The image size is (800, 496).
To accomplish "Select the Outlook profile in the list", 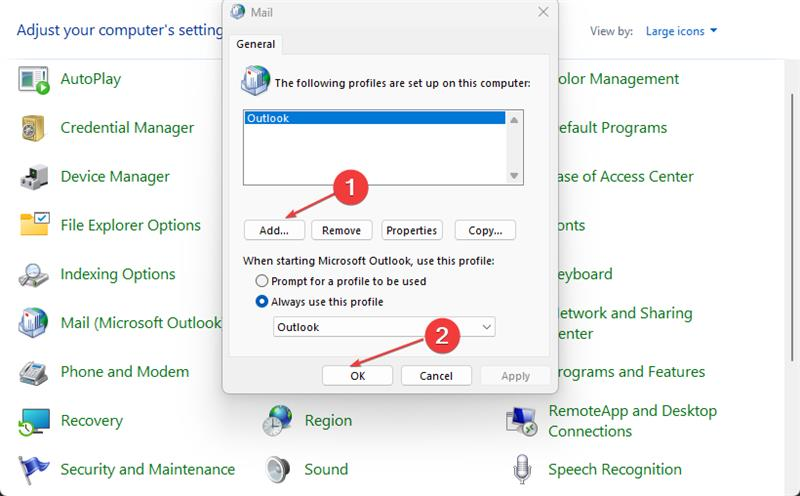I will pyautogui.click(x=374, y=118).
